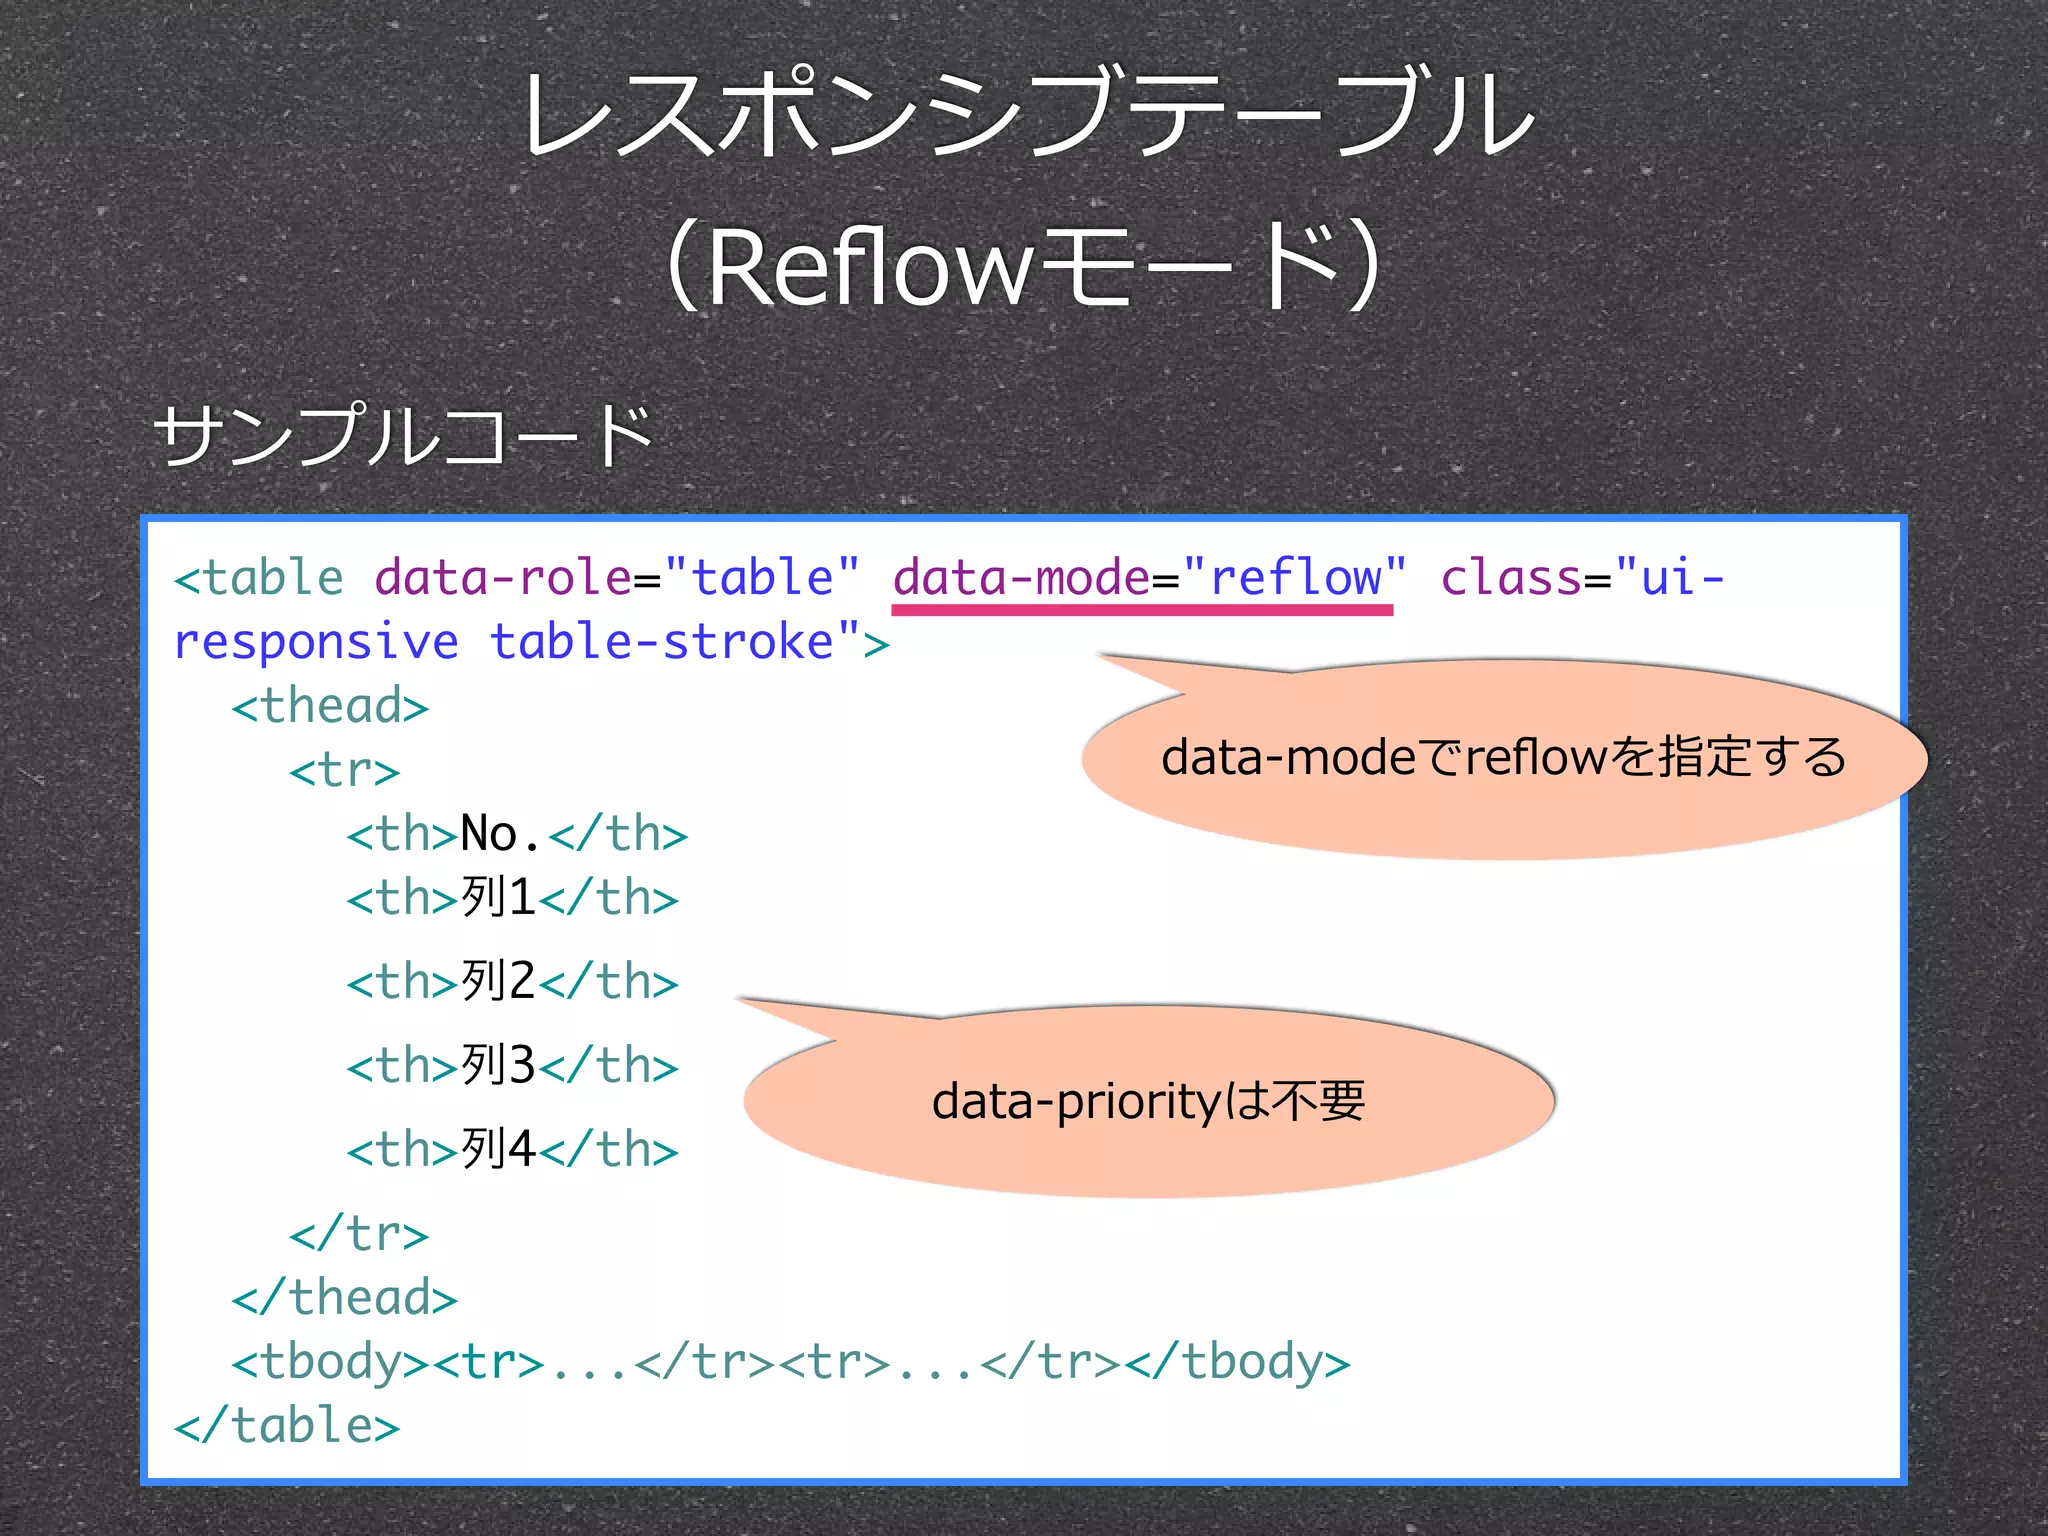The width and height of the screenshot is (2048, 1536).
Task: Click the opening <thead> tag
Action: point(330,706)
